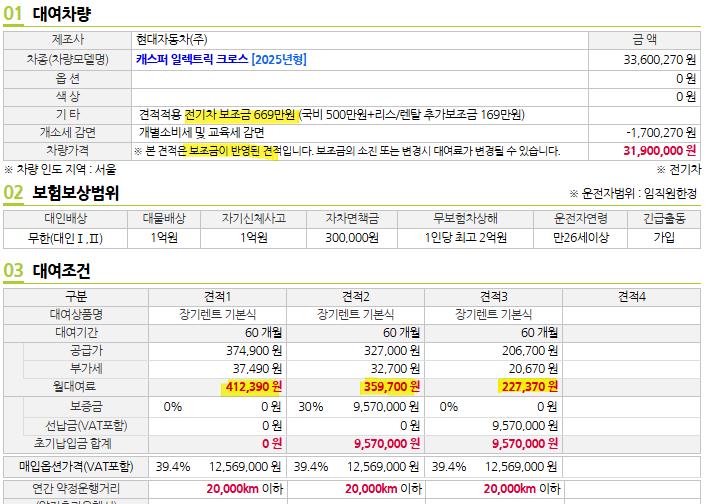Click 20,000km 이하 in 견적1 column
The width and height of the screenshot is (707, 504).
(x=245, y=489)
